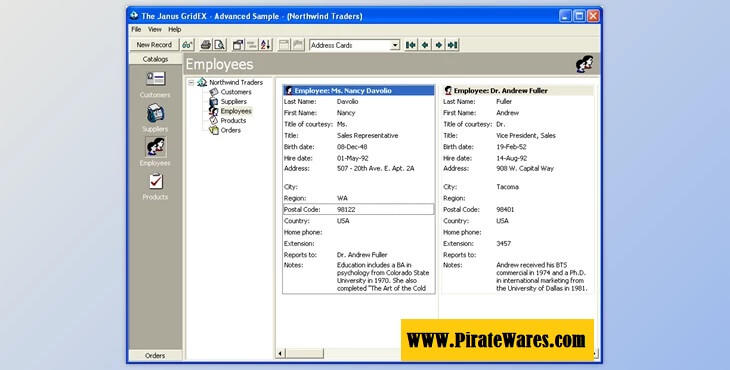Click address 908 W. Capital Way
Viewport: 730px width, 370px height.
tap(525, 168)
